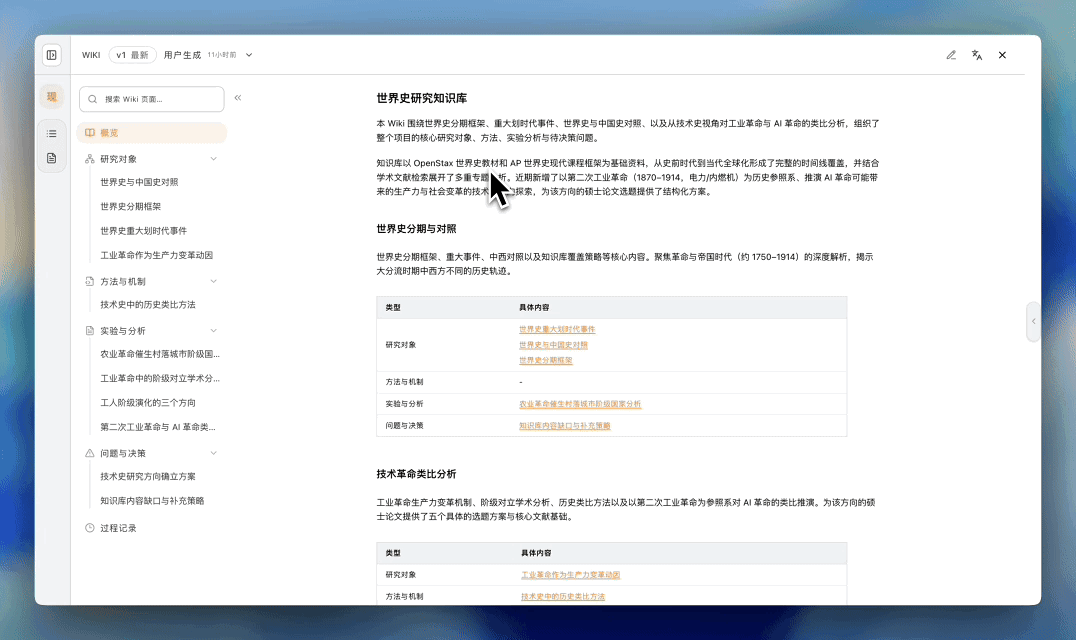Screen dimensions: 1076x640
Task: Follow the 农业革命催生村落城市阶级国家分析 link
Action: pos(580,405)
